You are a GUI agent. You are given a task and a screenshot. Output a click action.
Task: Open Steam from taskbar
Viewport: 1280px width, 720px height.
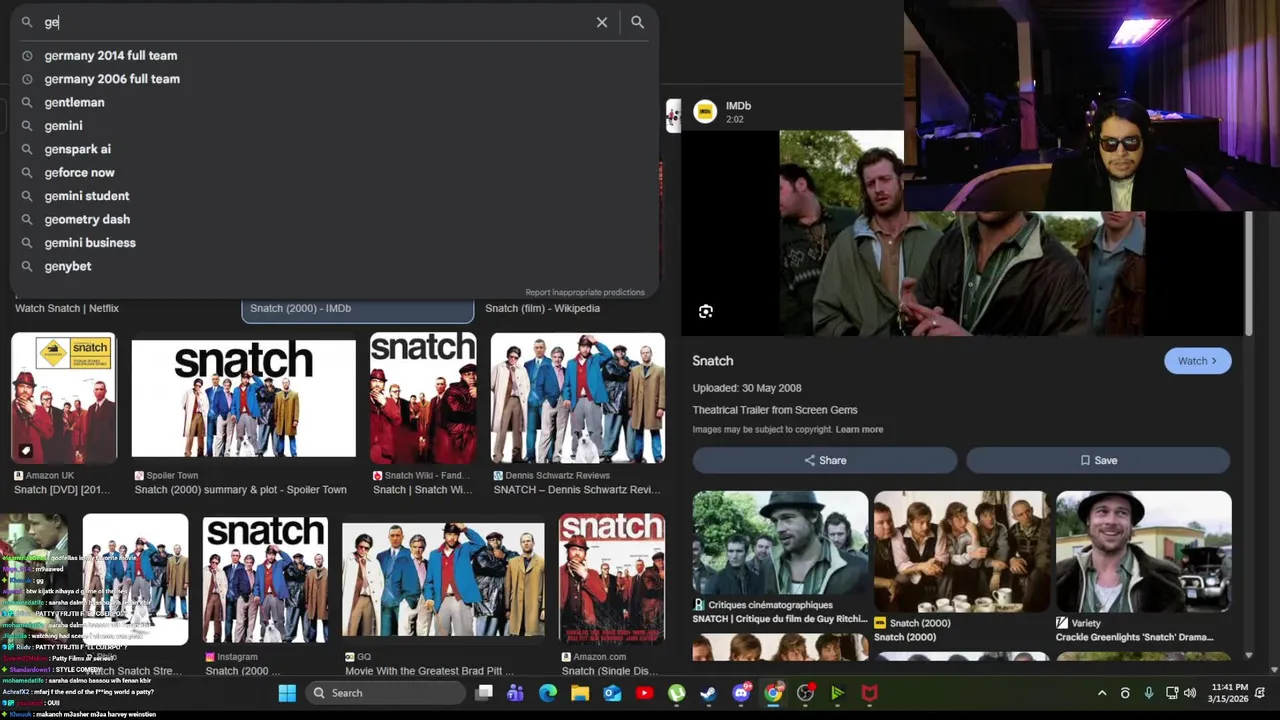pyautogui.click(x=708, y=693)
